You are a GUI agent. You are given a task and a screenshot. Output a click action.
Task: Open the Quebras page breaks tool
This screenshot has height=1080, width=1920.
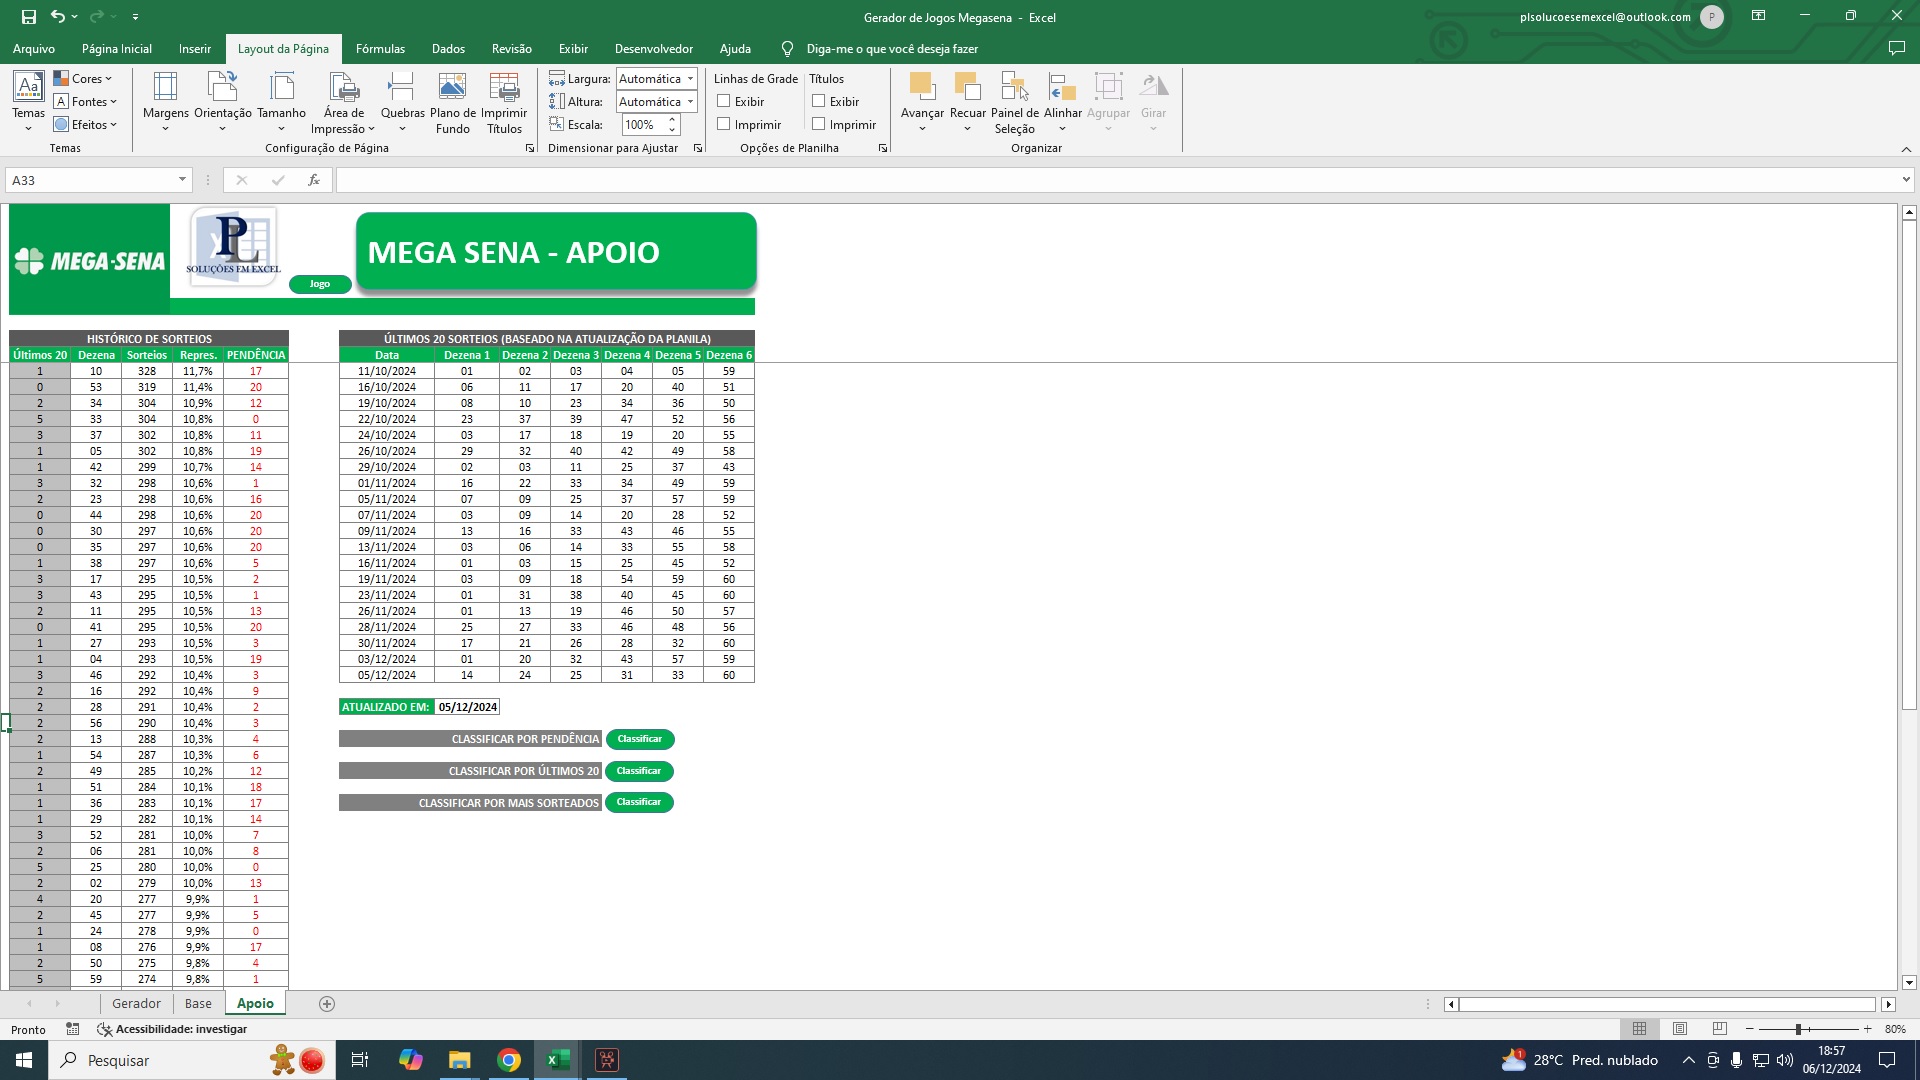tap(402, 102)
